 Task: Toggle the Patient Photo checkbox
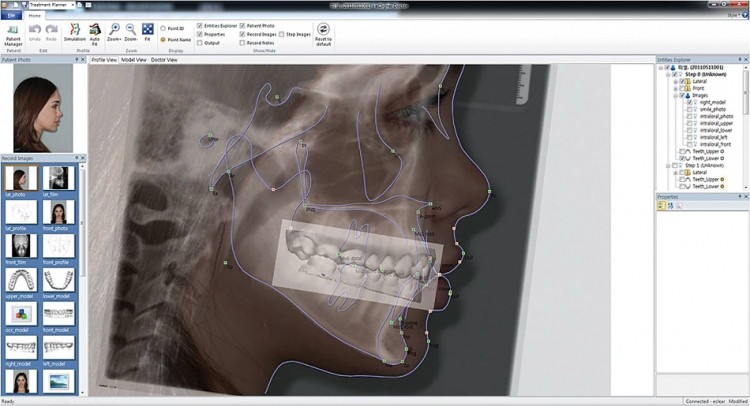(243, 26)
